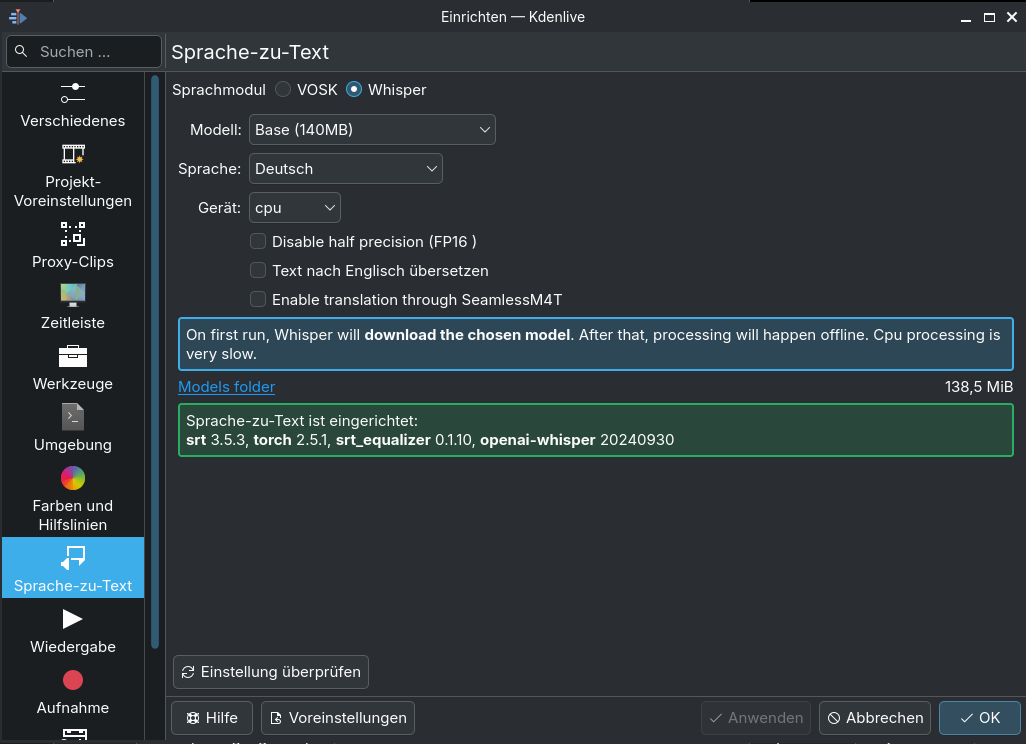1026x744 pixels.
Task: Toggle Disable half precision (FP16) checkbox
Action: (x=258, y=241)
